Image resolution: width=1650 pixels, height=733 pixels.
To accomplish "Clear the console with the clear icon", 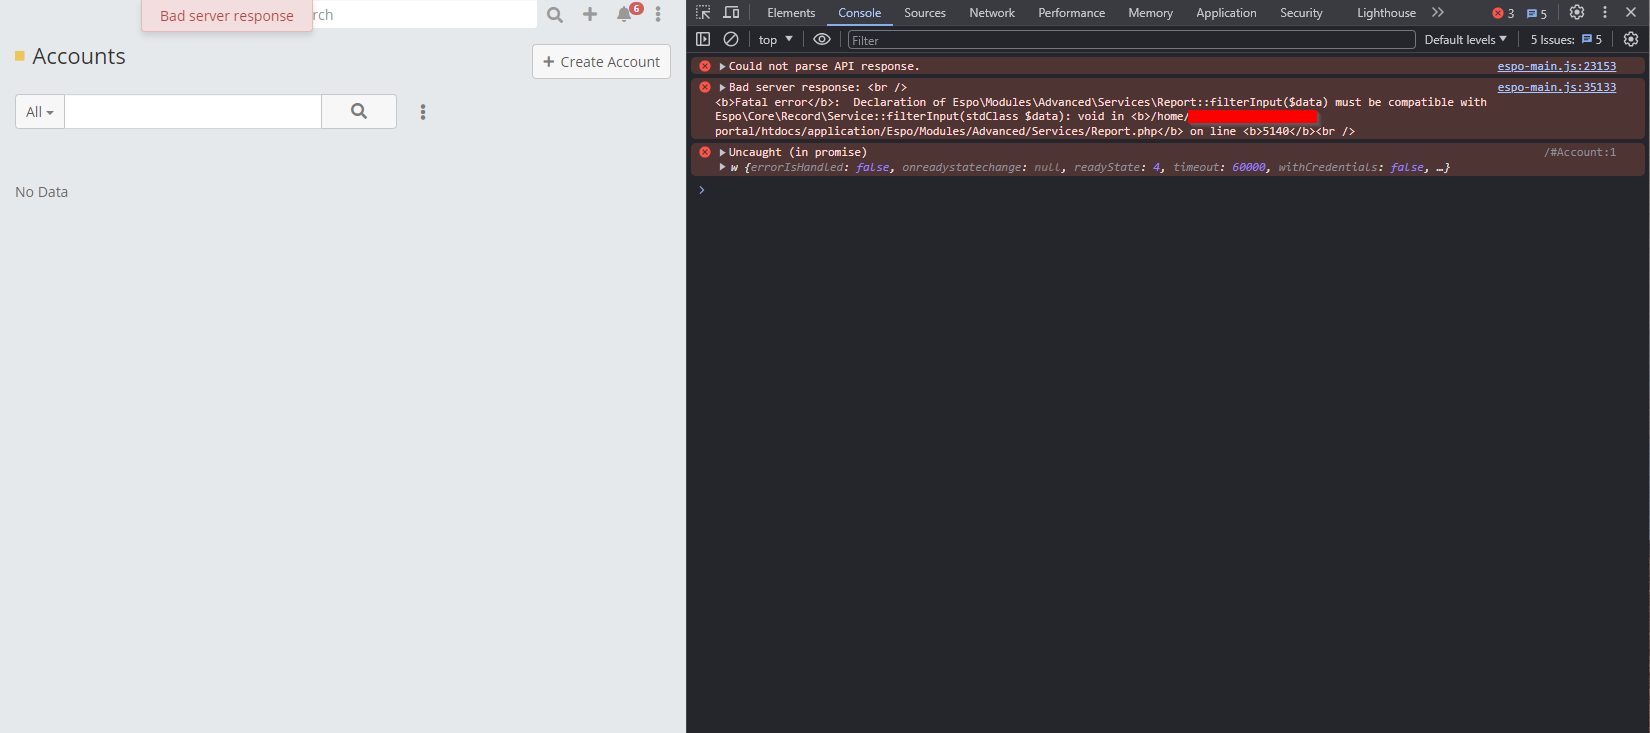I will point(731,40).
